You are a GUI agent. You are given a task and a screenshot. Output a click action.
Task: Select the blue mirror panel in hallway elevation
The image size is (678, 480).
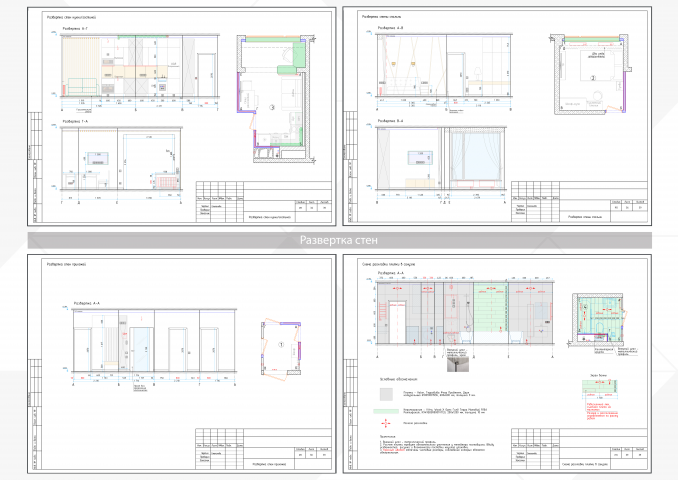tap(141, 349)
